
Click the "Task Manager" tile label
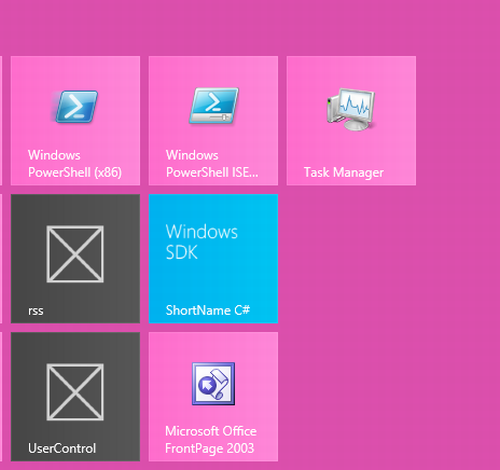(x=344, y=173)
